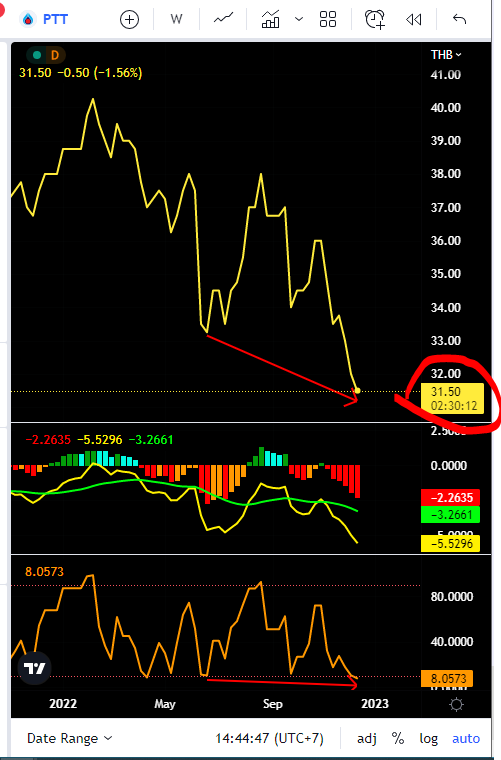
Task: Click the 40.00 price axis label
Action: pyautogui.click(x=446, y=108)
